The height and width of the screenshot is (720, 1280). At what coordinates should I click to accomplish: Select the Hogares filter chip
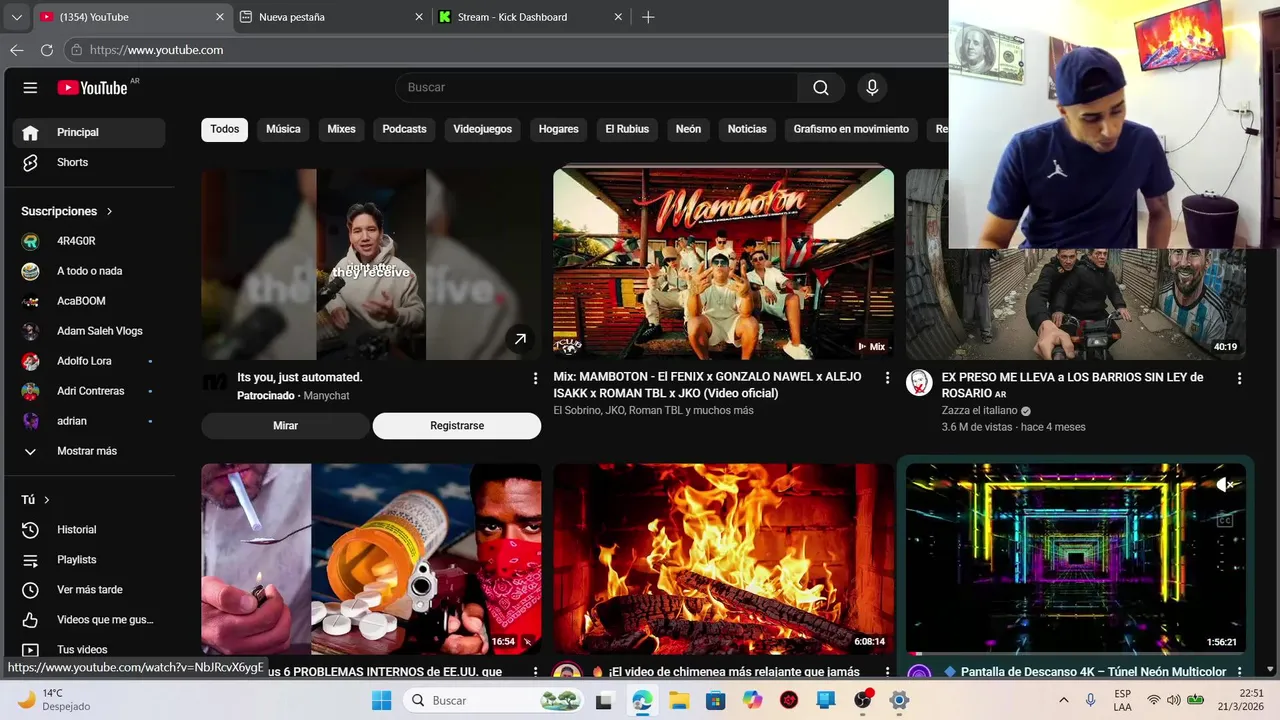coord(559,129)
